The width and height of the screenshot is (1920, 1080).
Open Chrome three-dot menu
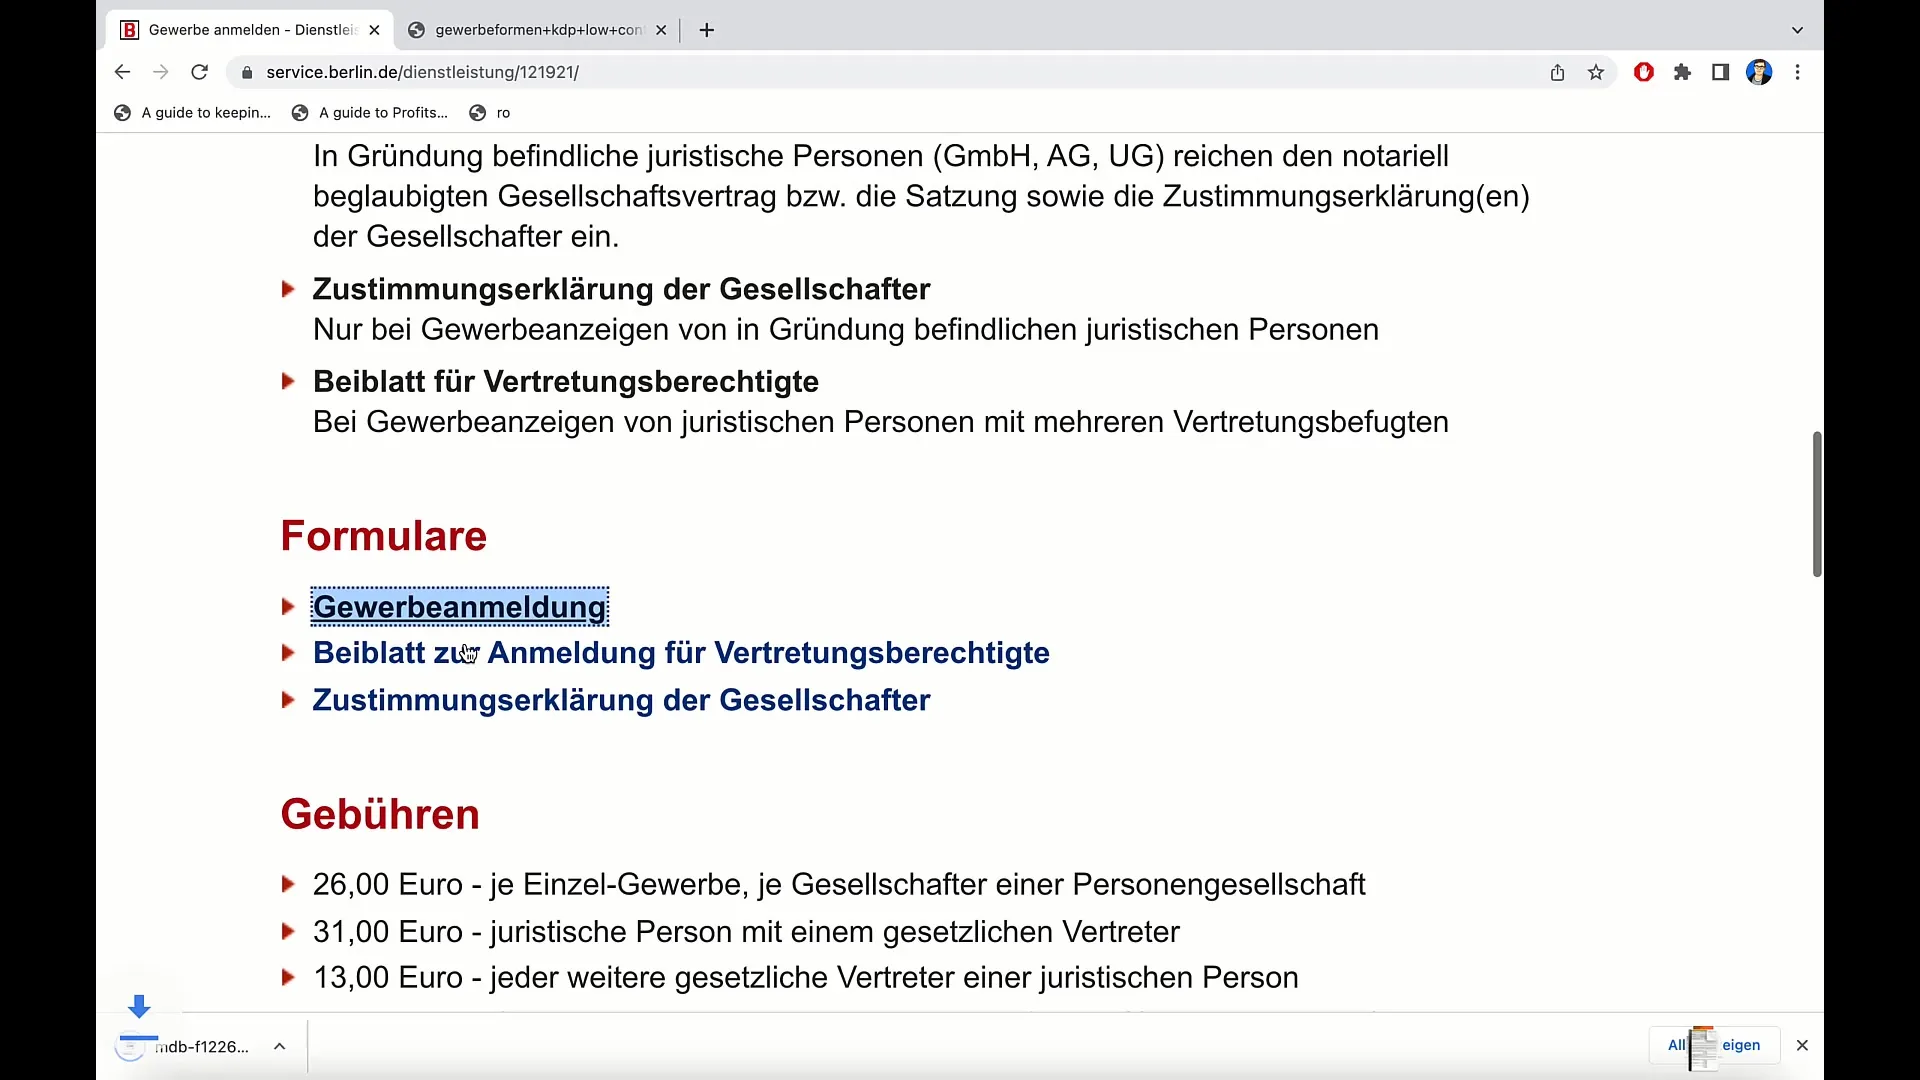click(1798, 72)
